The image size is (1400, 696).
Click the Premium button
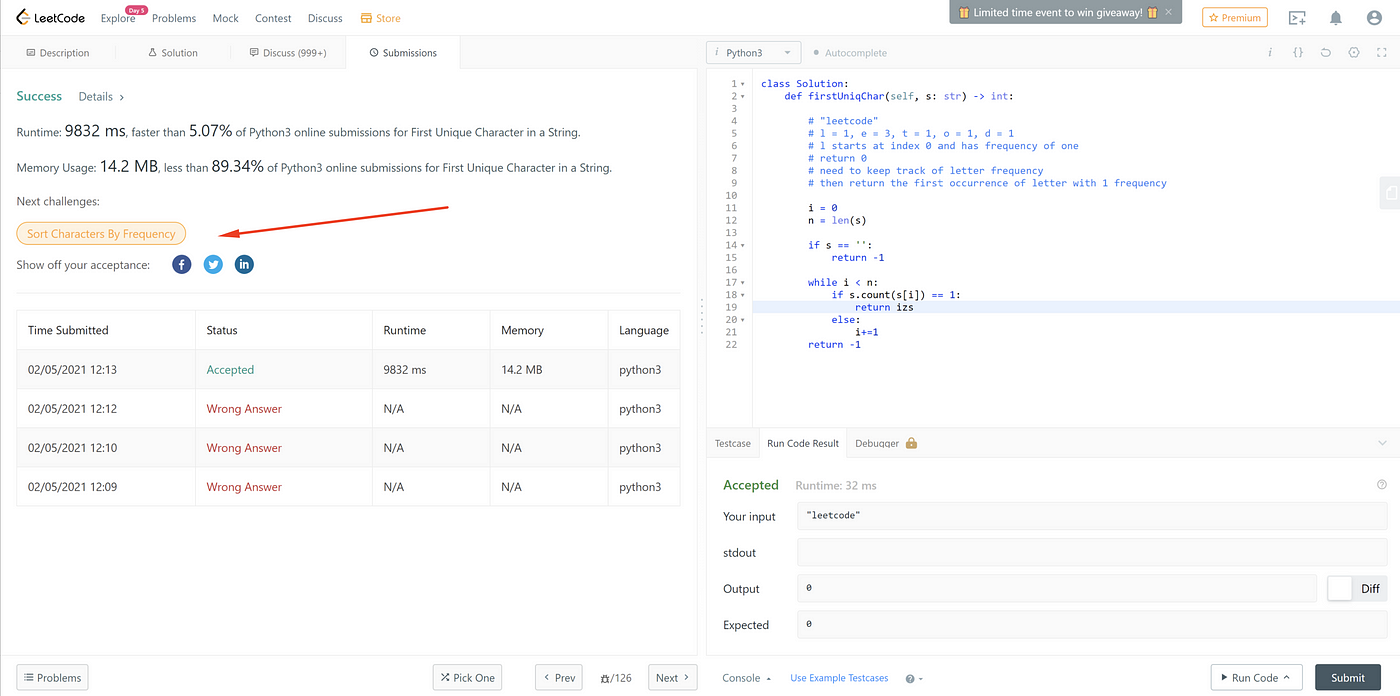(x=1234, y=18)
